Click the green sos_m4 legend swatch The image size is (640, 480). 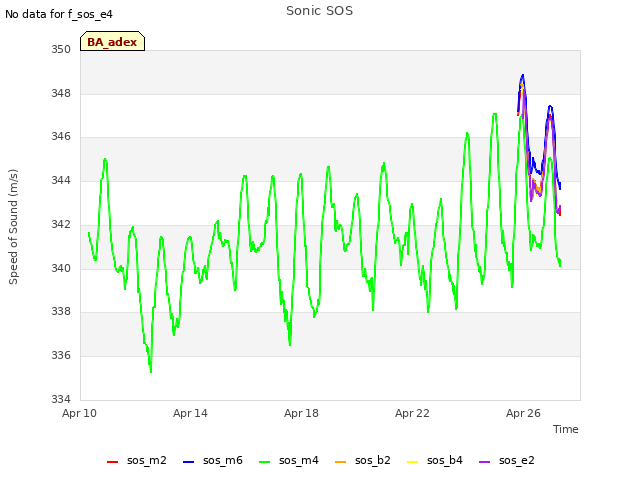(x=264, y=462)
